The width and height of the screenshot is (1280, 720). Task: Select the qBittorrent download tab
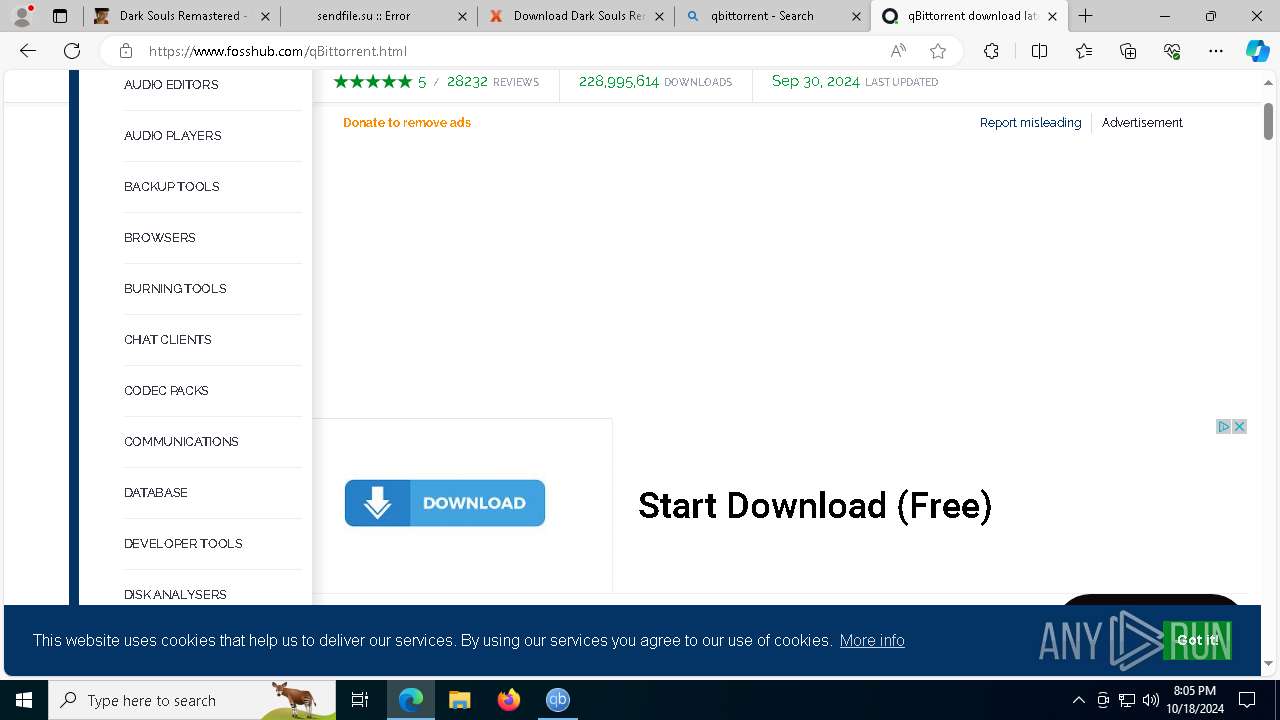pos(969,16)
